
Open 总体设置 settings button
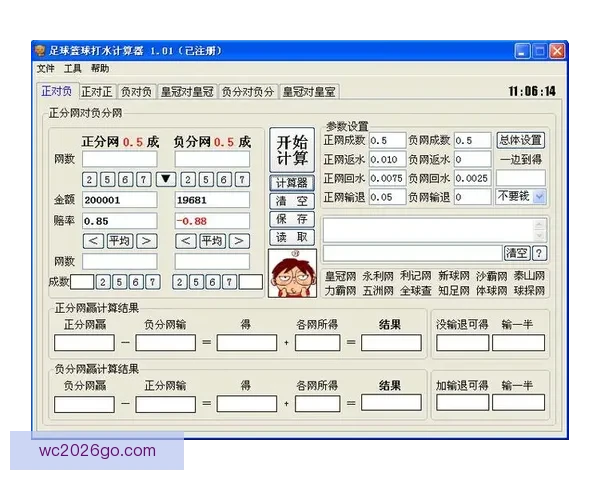click(520, 140)
